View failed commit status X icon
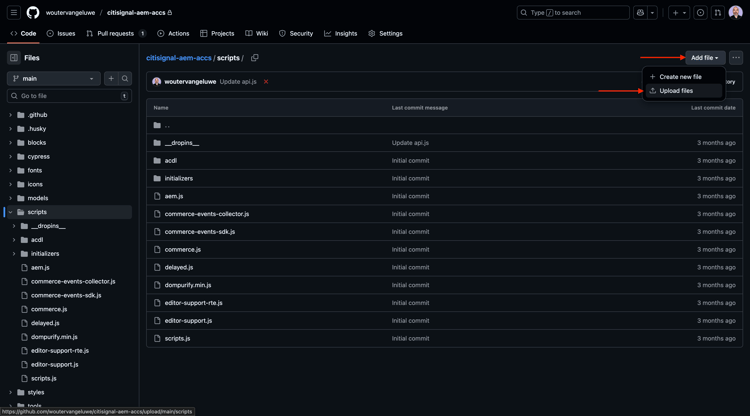 (266, 82)
